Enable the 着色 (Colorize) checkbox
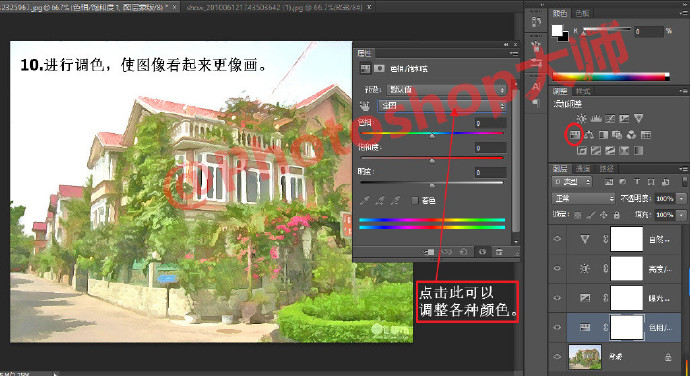Viewport: 690px width, 376px height. click(415, 200)
